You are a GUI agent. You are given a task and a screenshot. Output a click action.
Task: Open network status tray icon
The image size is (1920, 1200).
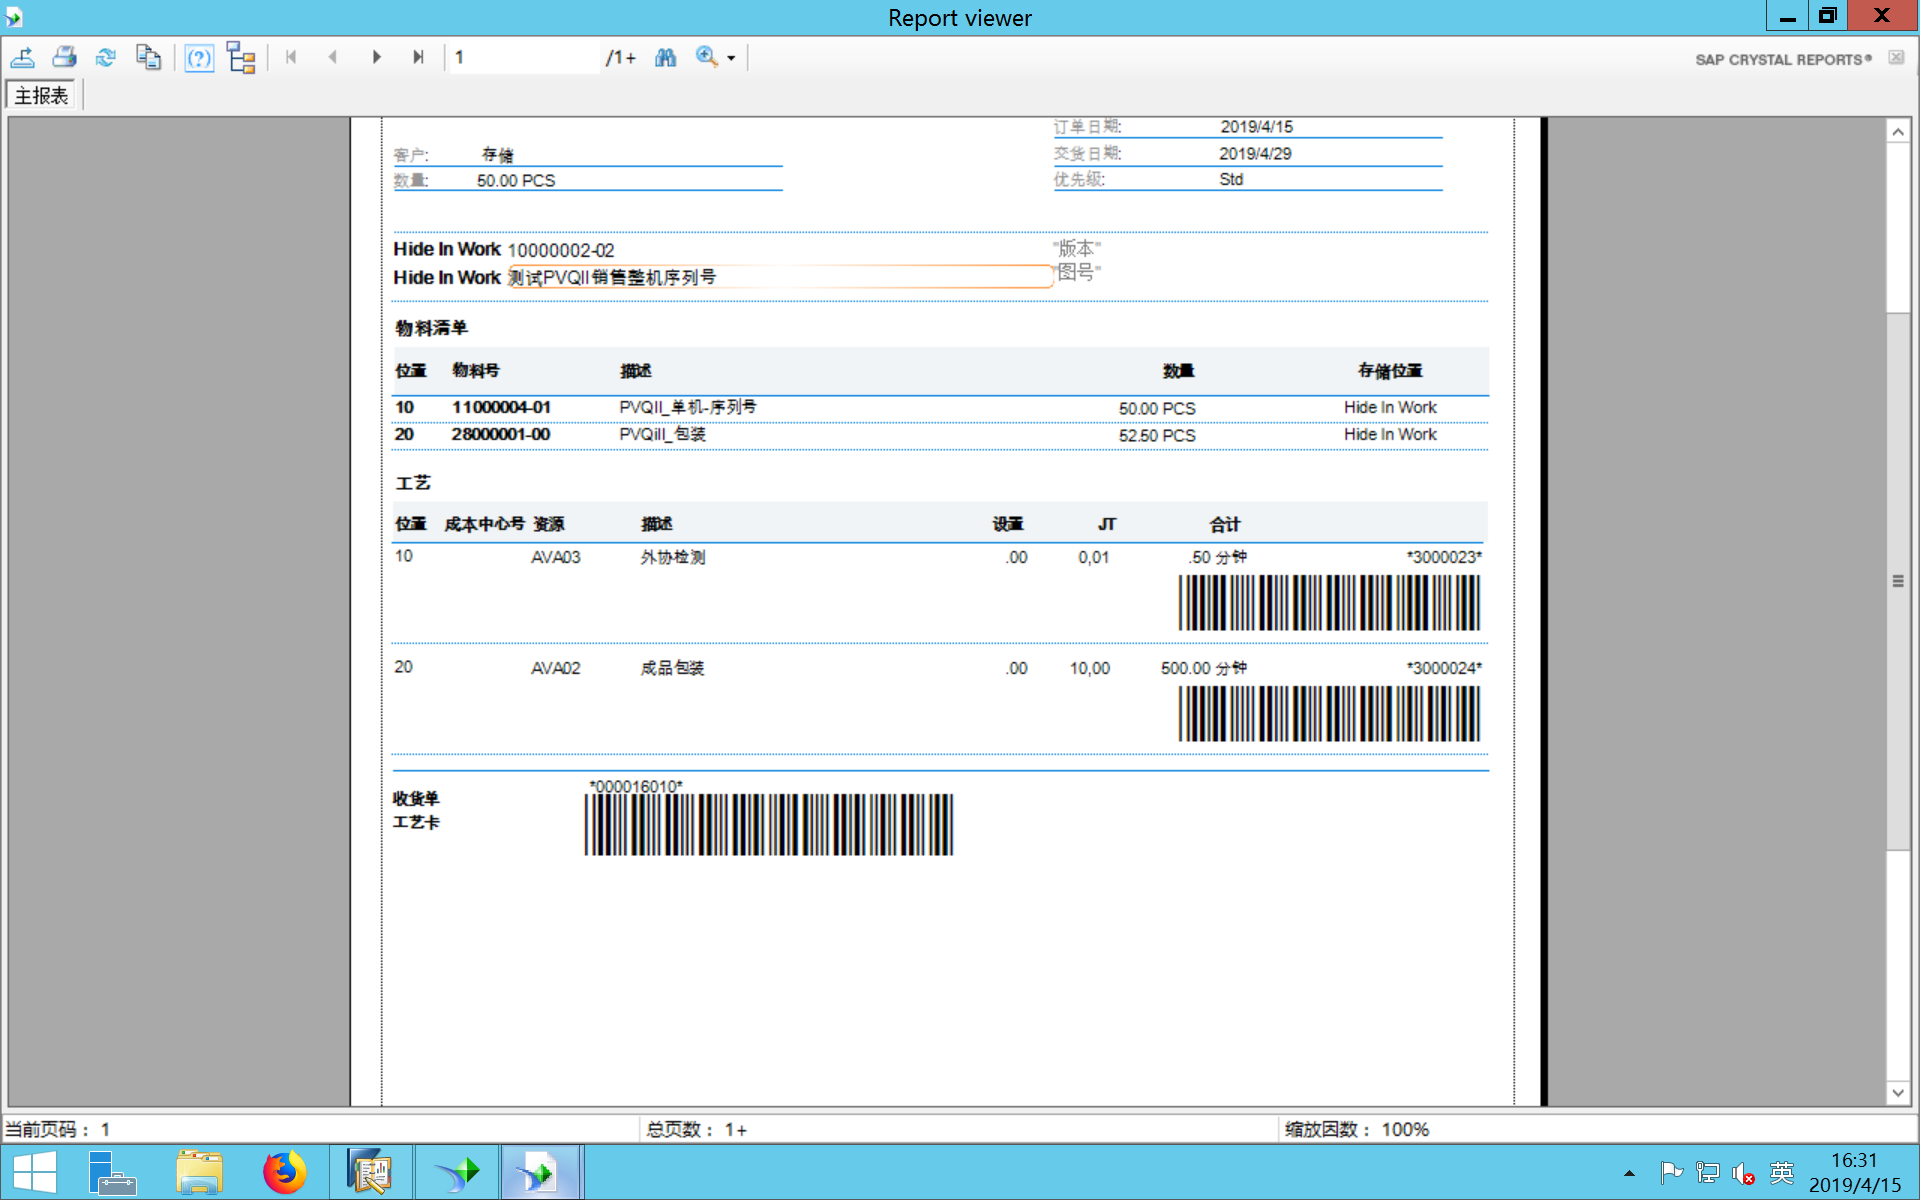[x=1708, y=1172]
